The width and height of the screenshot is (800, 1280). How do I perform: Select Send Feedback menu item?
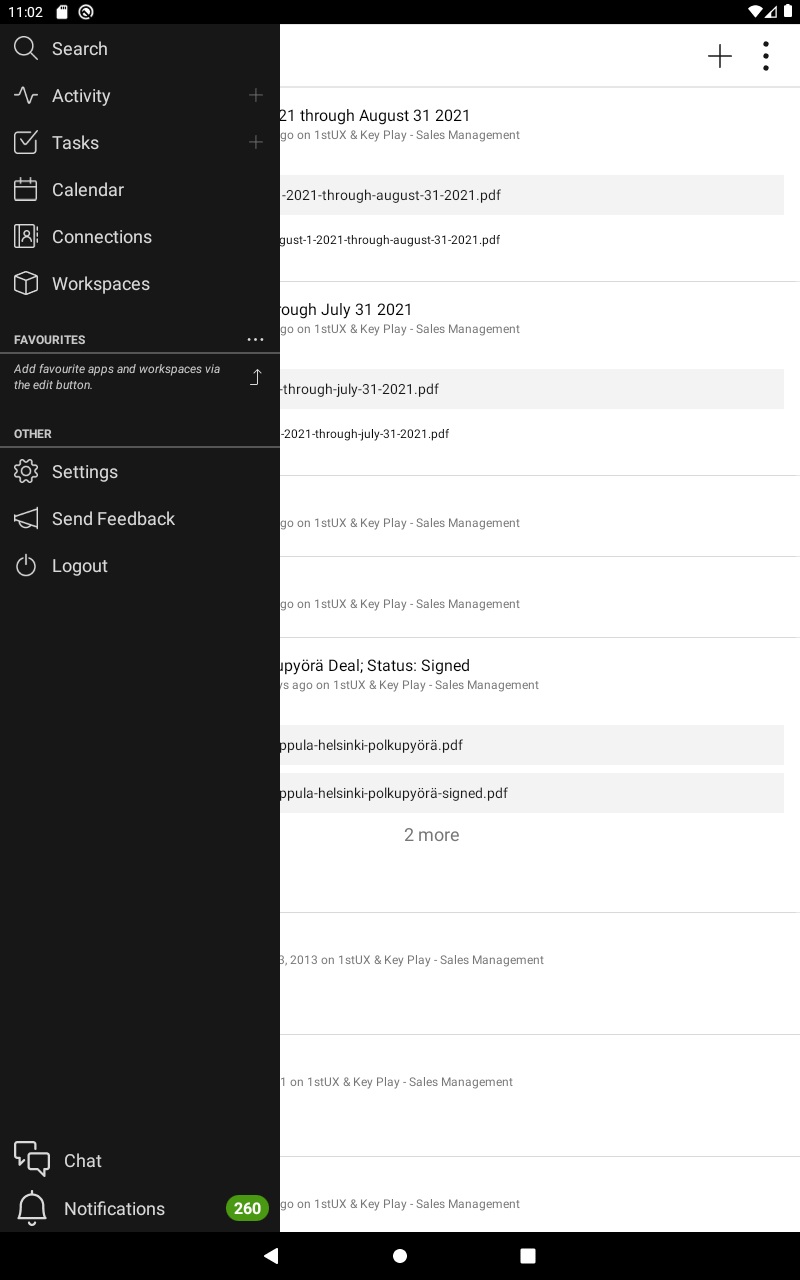(x=140, y=518)
